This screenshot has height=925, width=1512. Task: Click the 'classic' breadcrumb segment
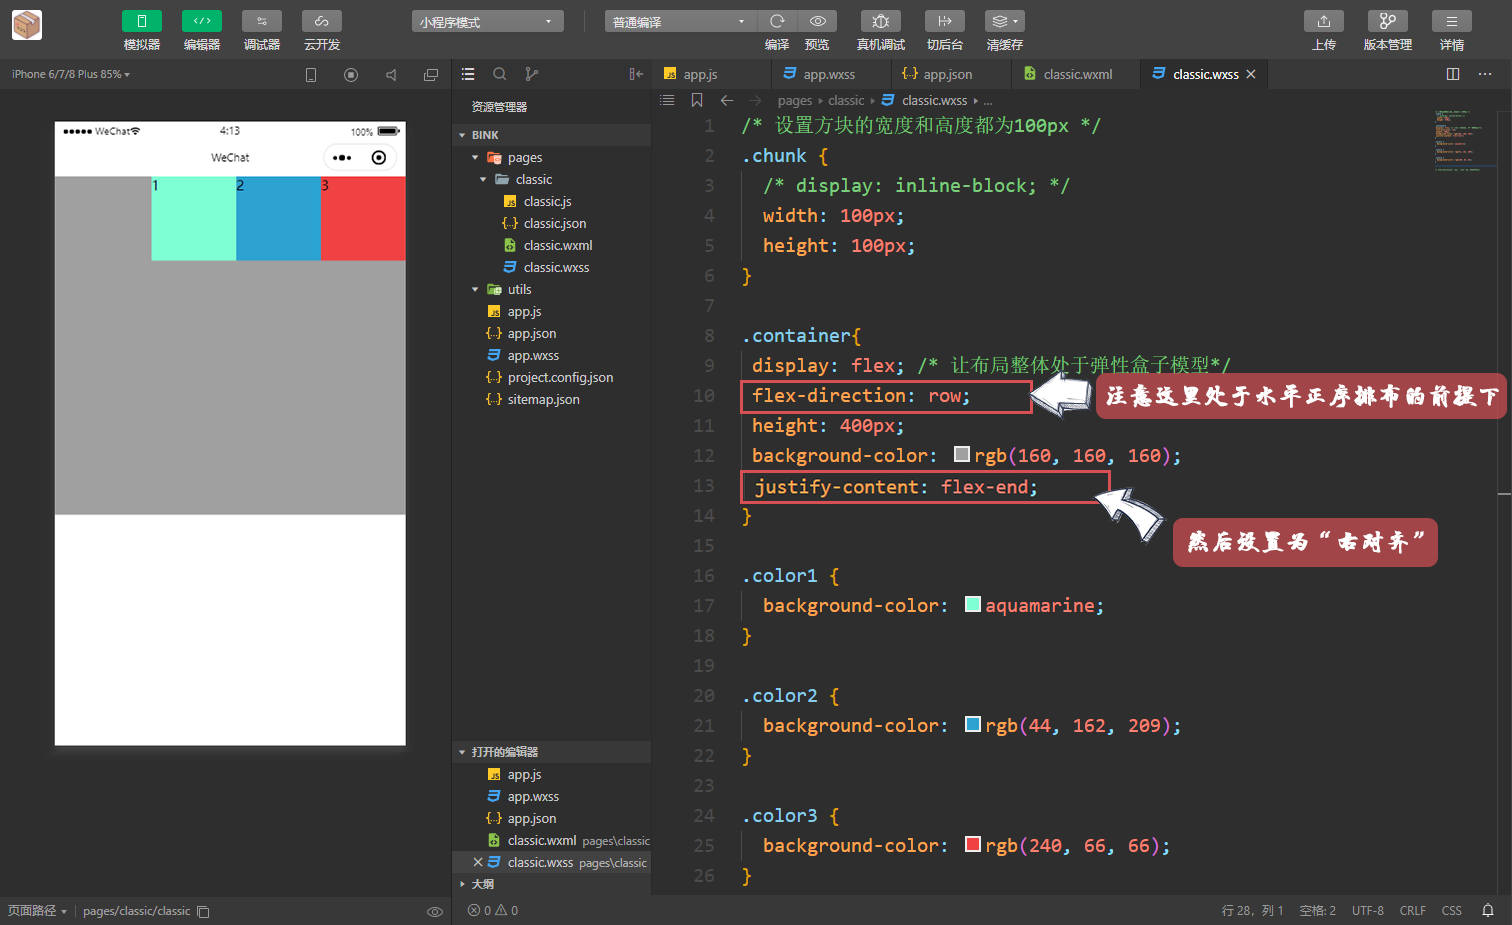846,100
